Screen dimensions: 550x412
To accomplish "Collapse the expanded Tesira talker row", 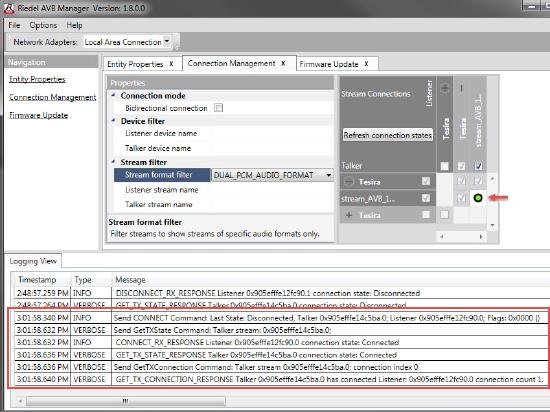I will pos(349,182).
